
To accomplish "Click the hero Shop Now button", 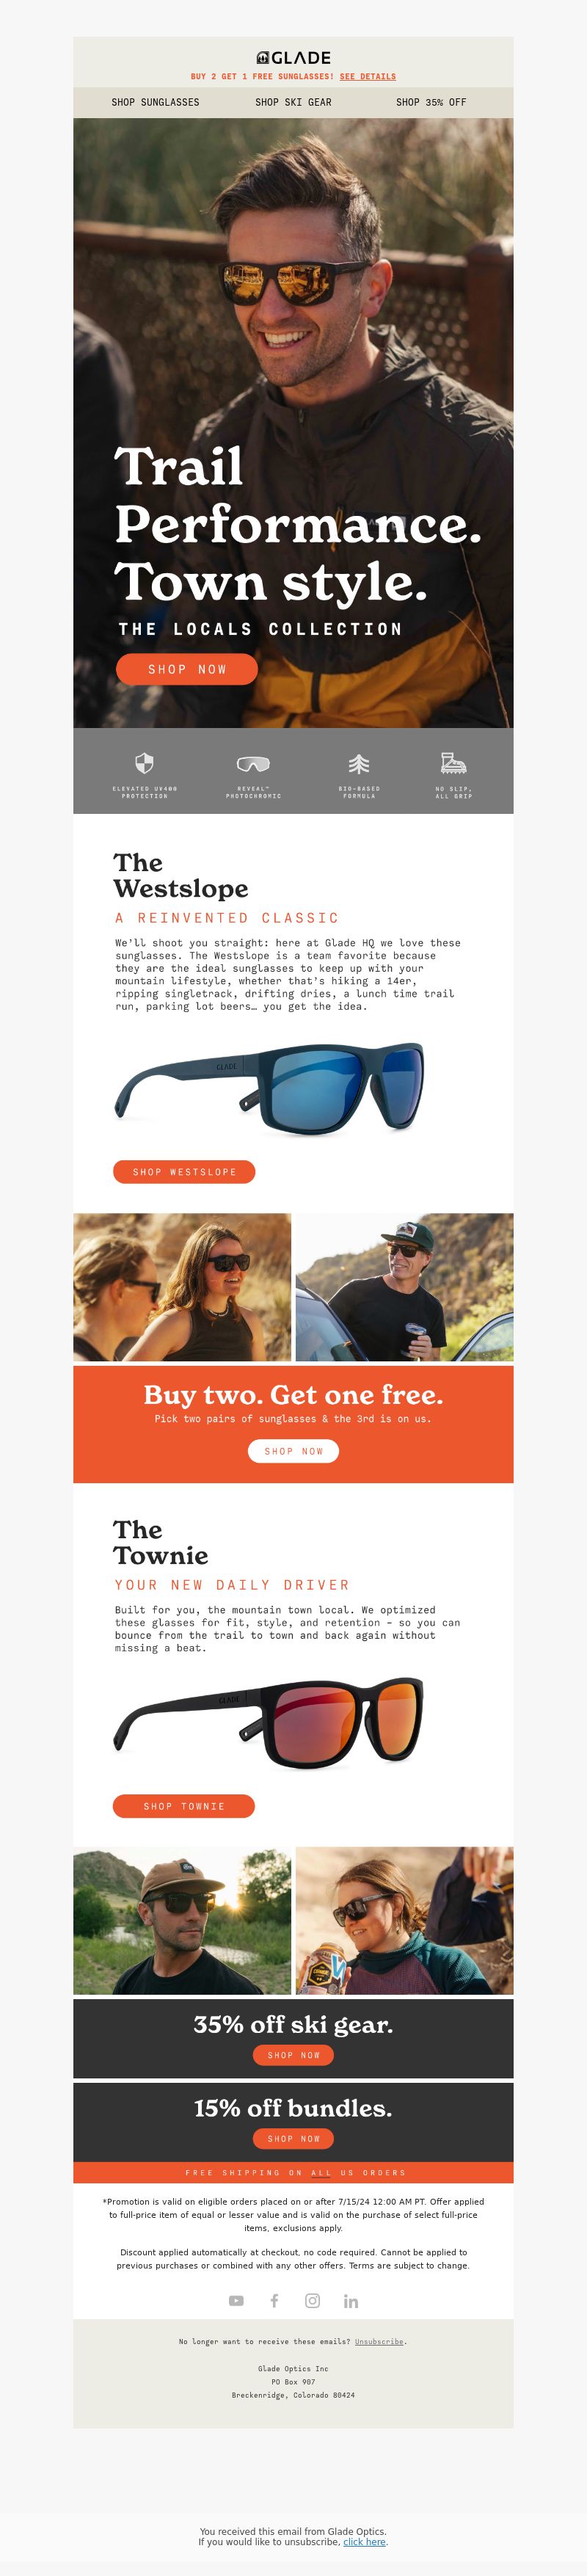I will click(187, 669).
